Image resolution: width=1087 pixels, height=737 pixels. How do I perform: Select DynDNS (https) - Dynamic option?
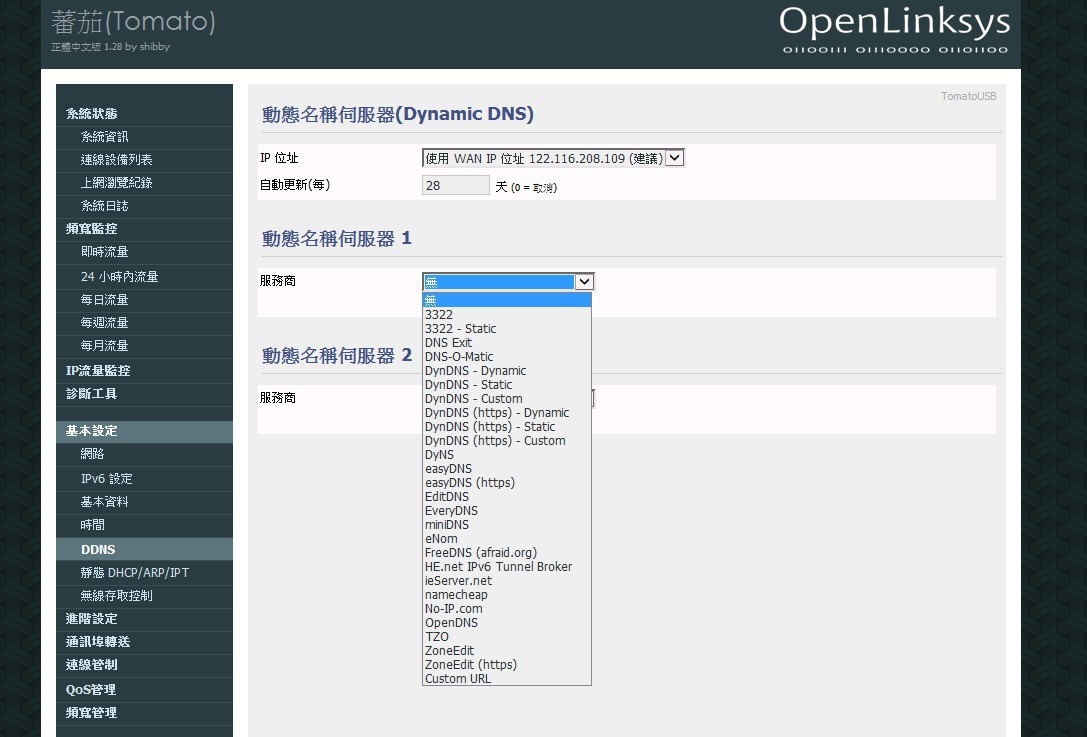pos(507,413)
